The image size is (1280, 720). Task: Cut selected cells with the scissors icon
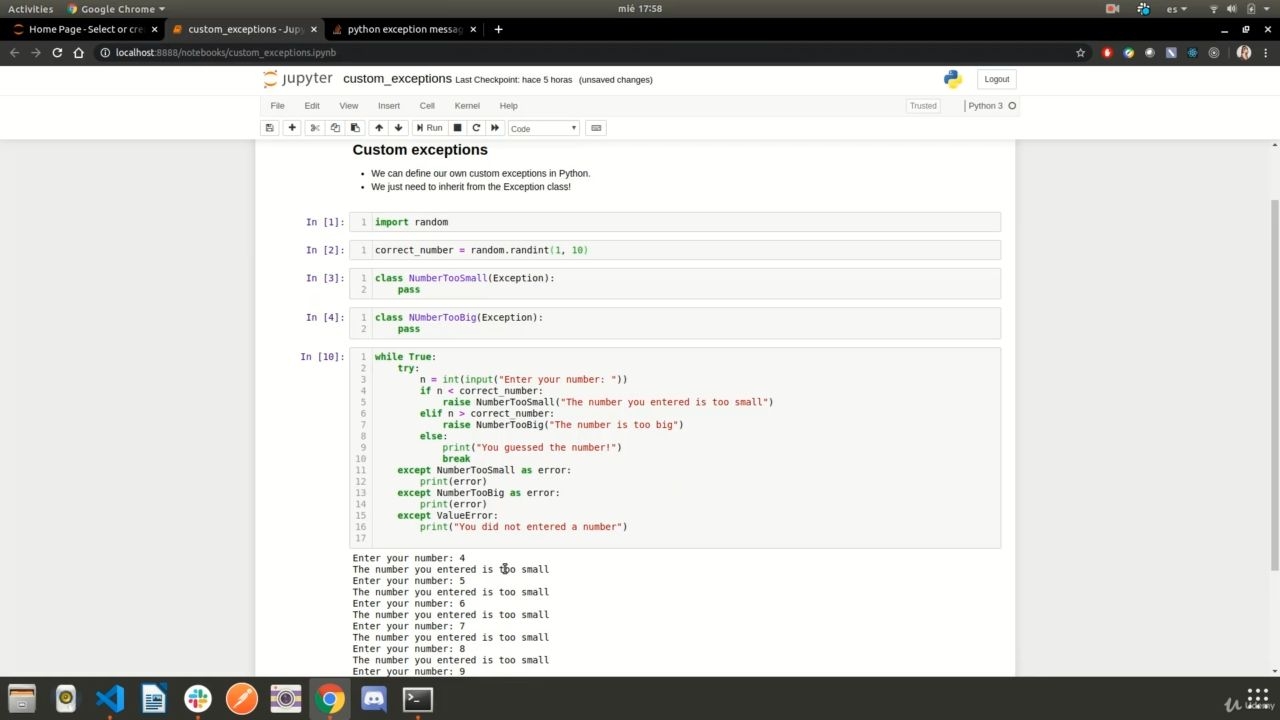[314, 128]
